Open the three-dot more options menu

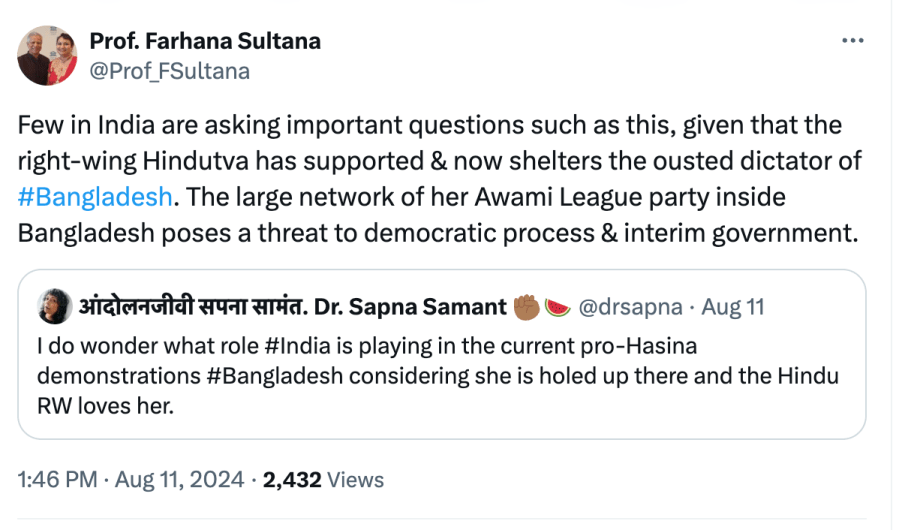(x=852, y=41)
